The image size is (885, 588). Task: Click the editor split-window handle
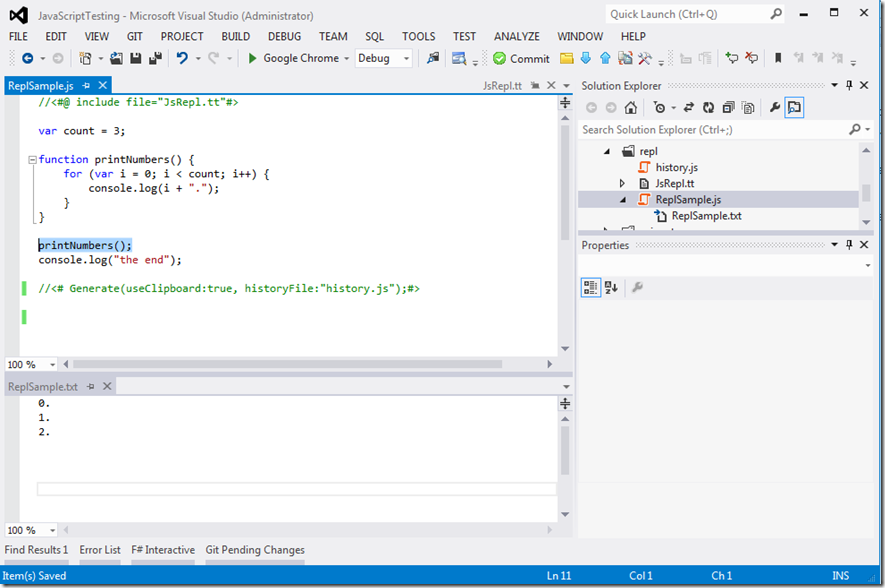(565, 103)
